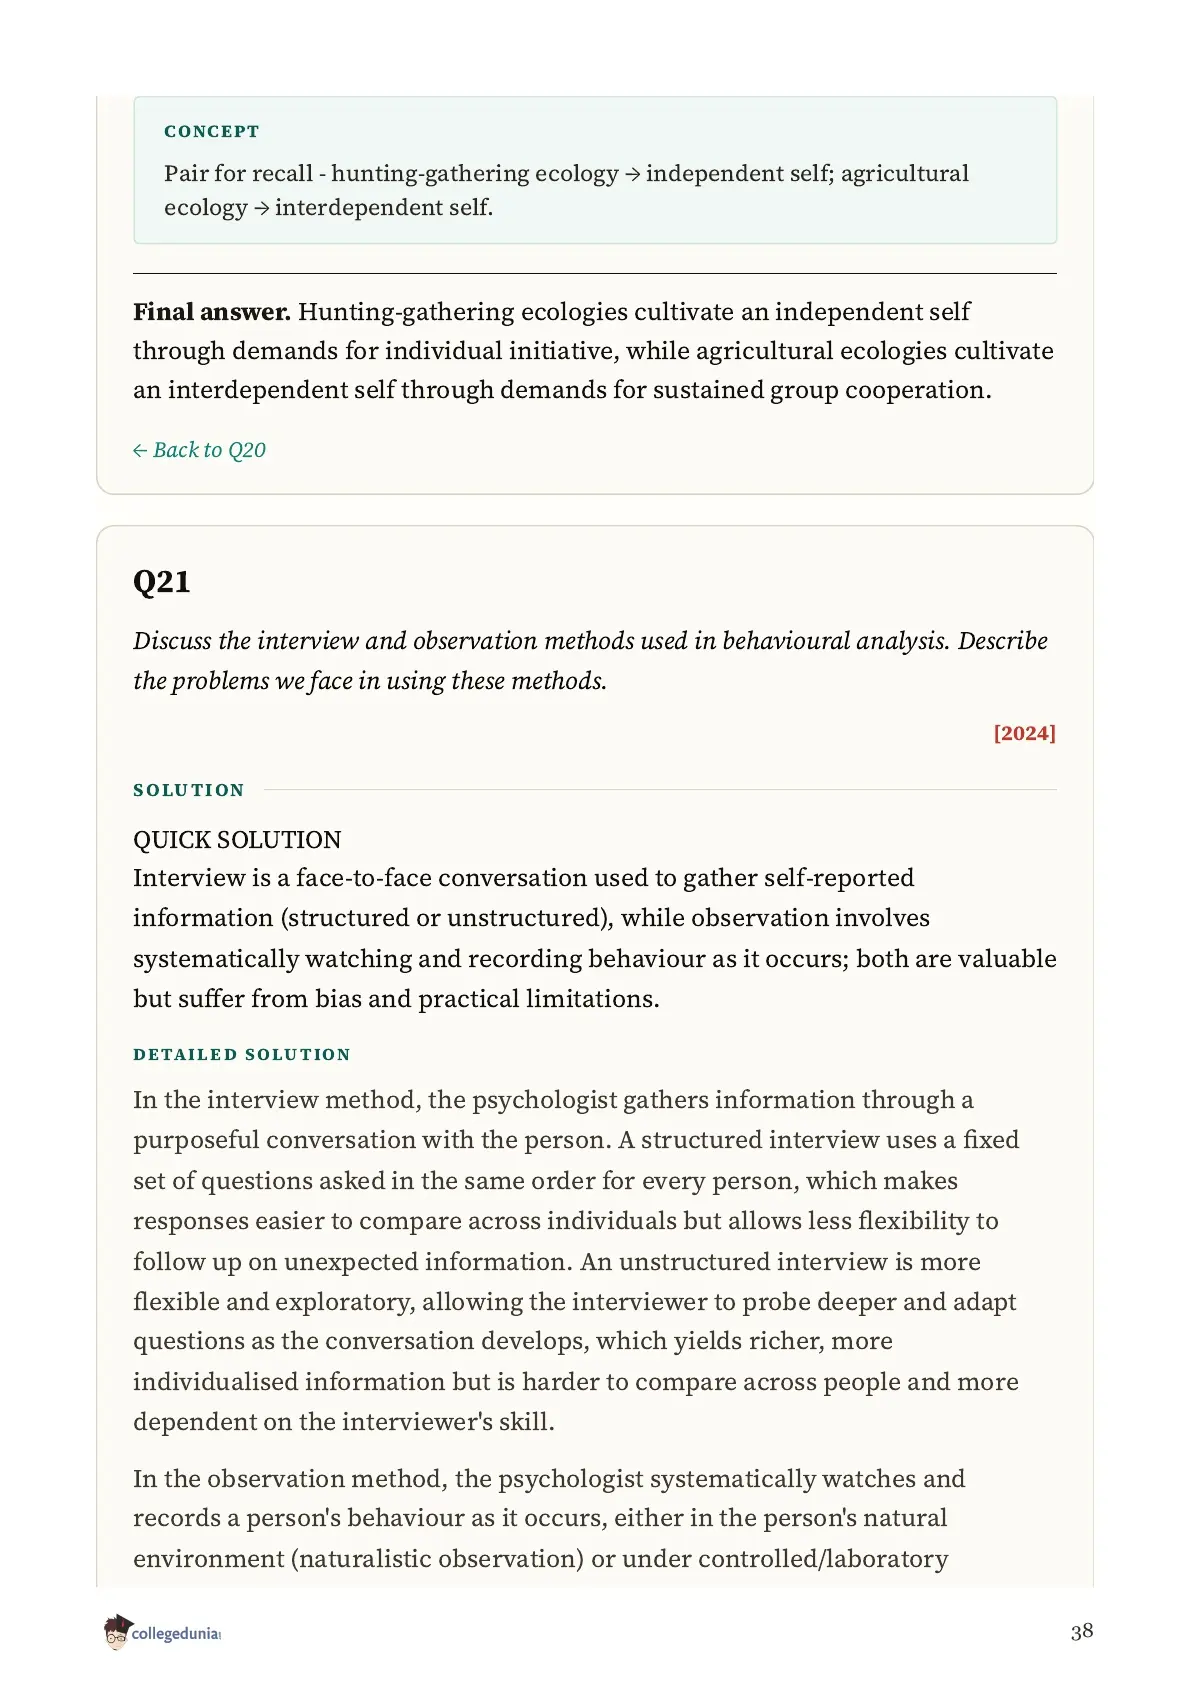This screenshot has height=1684, width=1190.
Task: Click the left arrow before Back to Q20
Action: tap(140, 451)
